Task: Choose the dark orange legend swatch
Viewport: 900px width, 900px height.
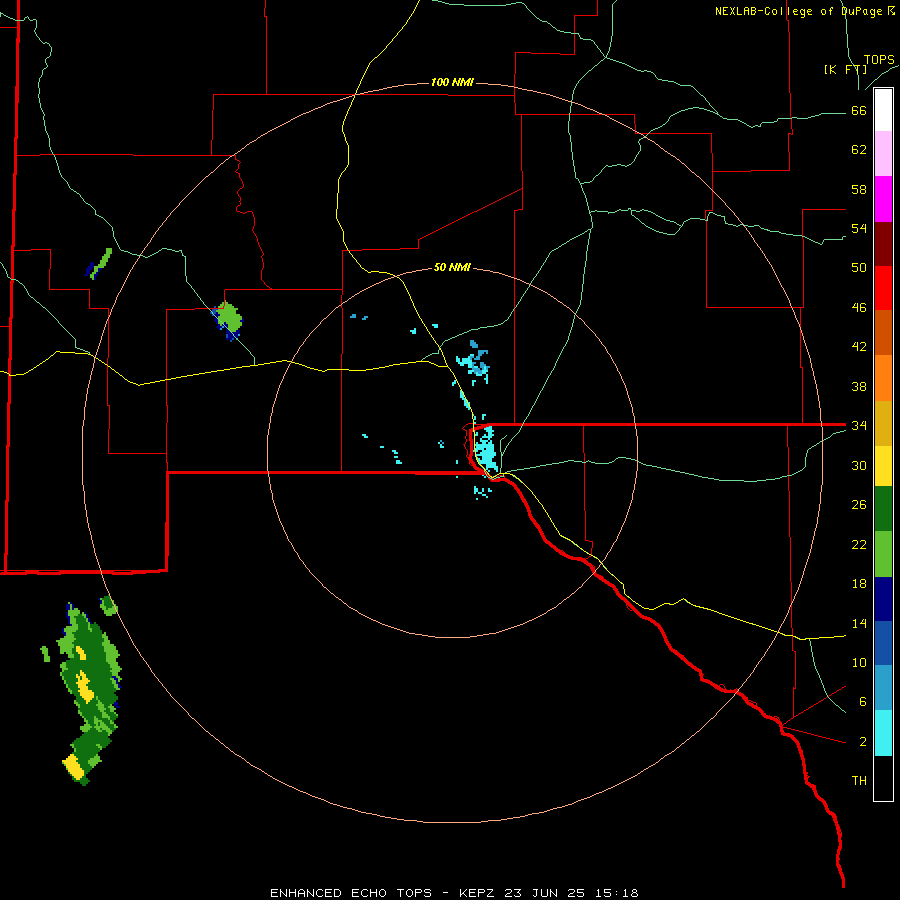Action: click(x=883, y=332)
